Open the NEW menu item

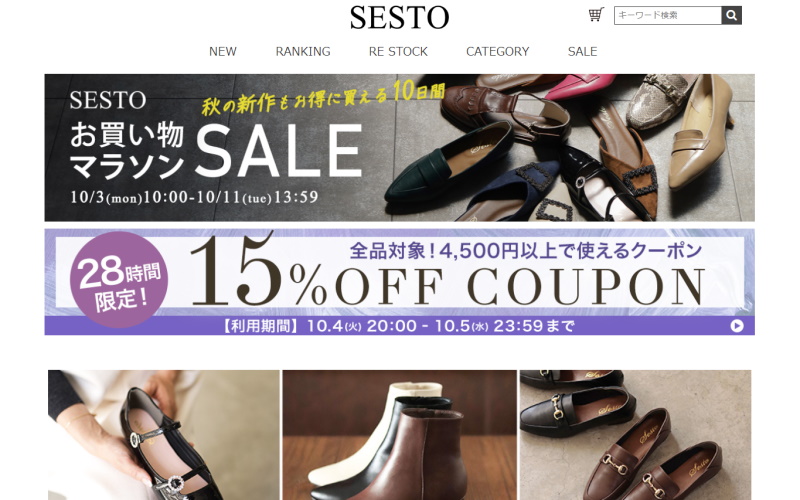coord(223,52)
